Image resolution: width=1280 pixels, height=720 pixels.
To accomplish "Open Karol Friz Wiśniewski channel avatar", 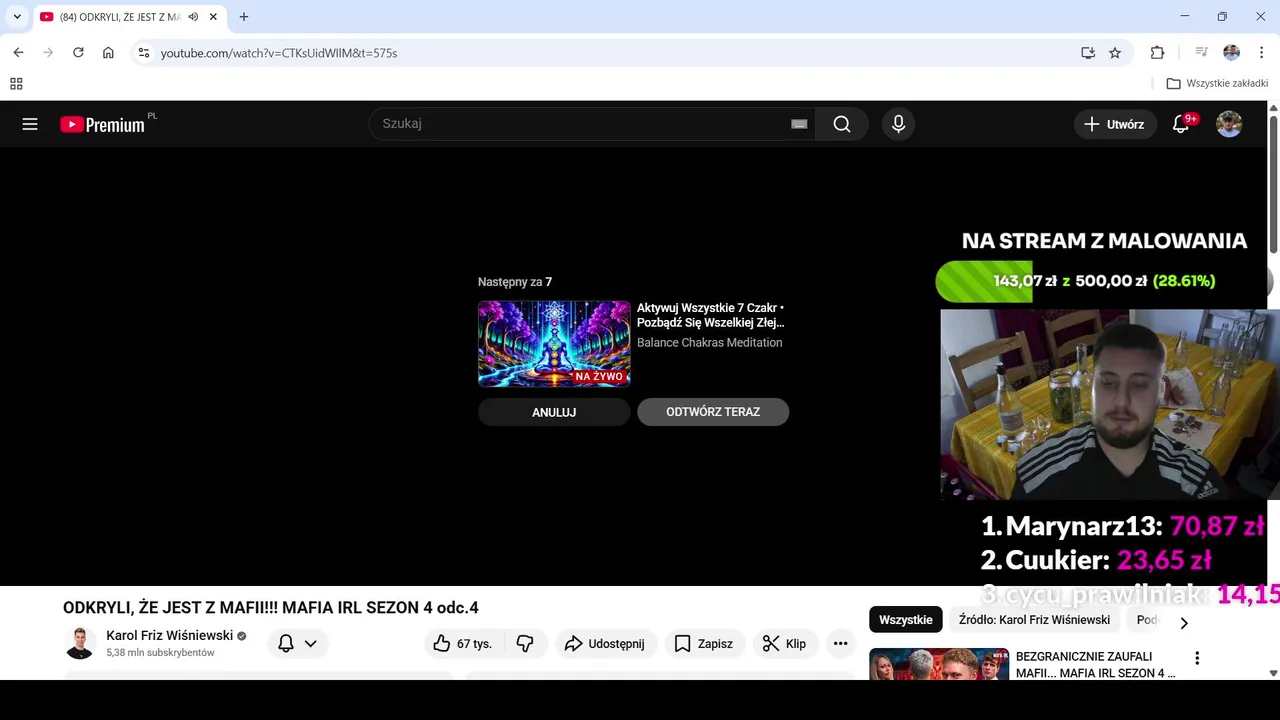I will click(x=79, y=644).
